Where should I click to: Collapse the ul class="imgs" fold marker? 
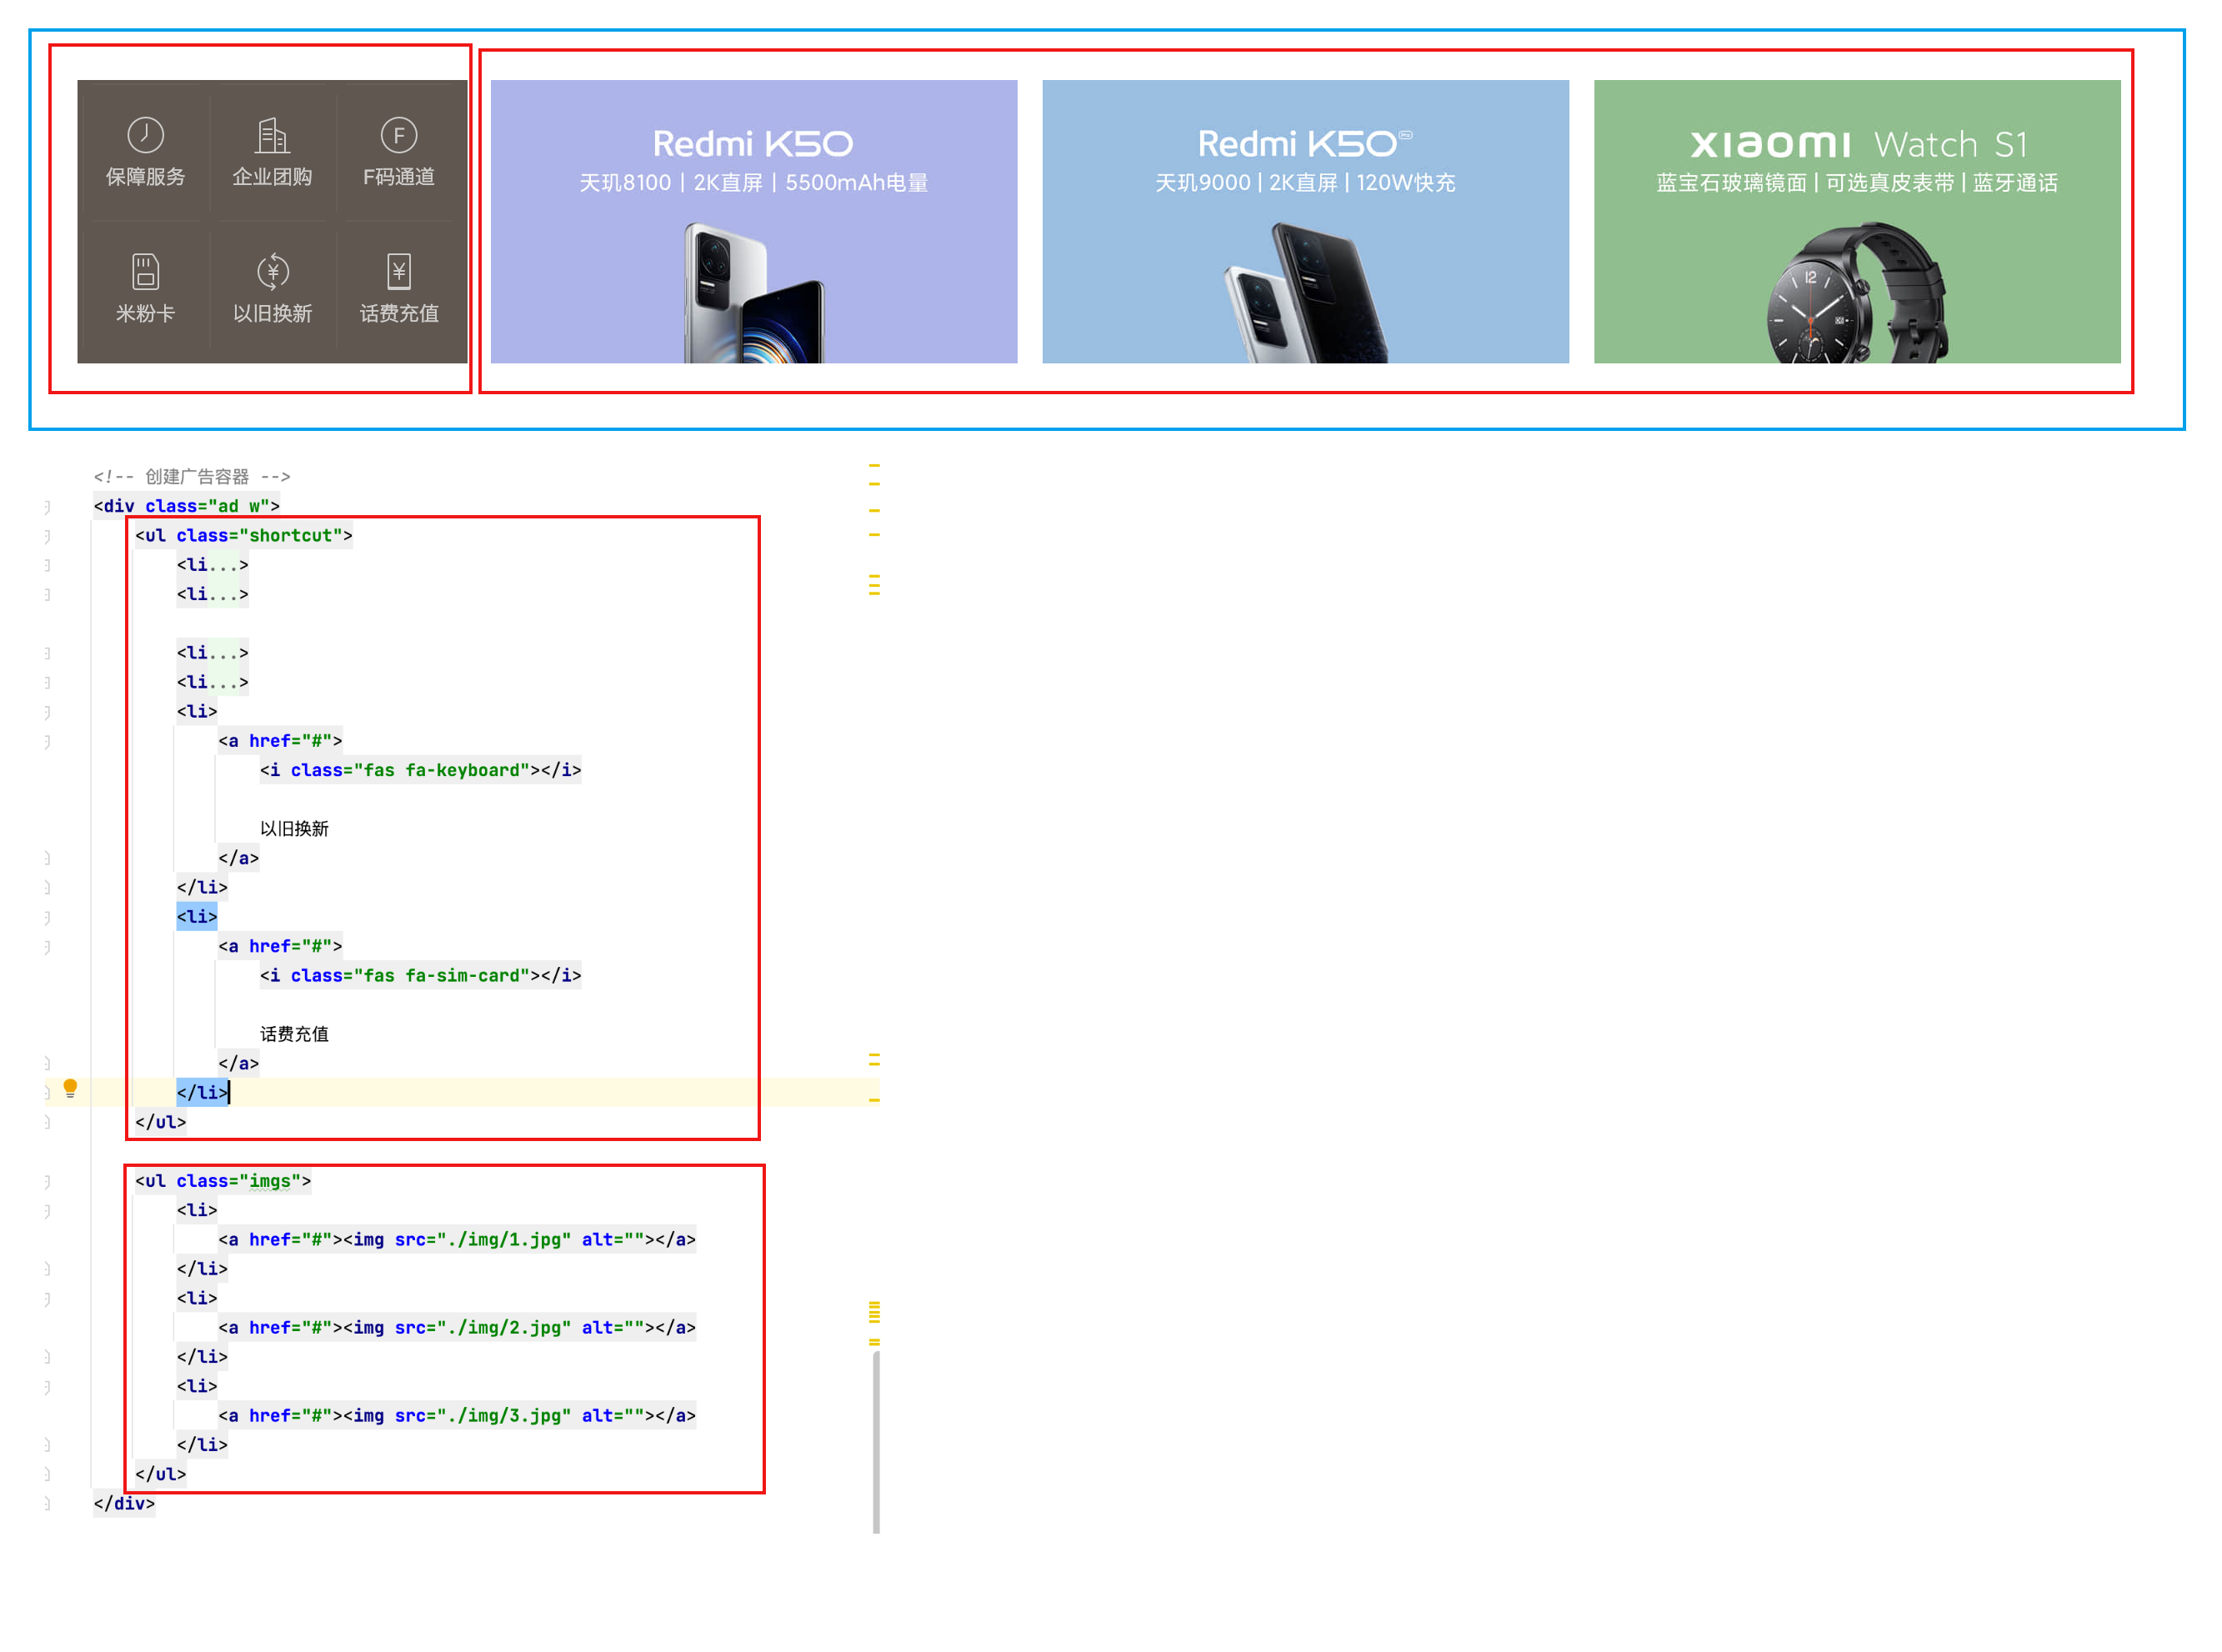click(x=47, y=1182)
